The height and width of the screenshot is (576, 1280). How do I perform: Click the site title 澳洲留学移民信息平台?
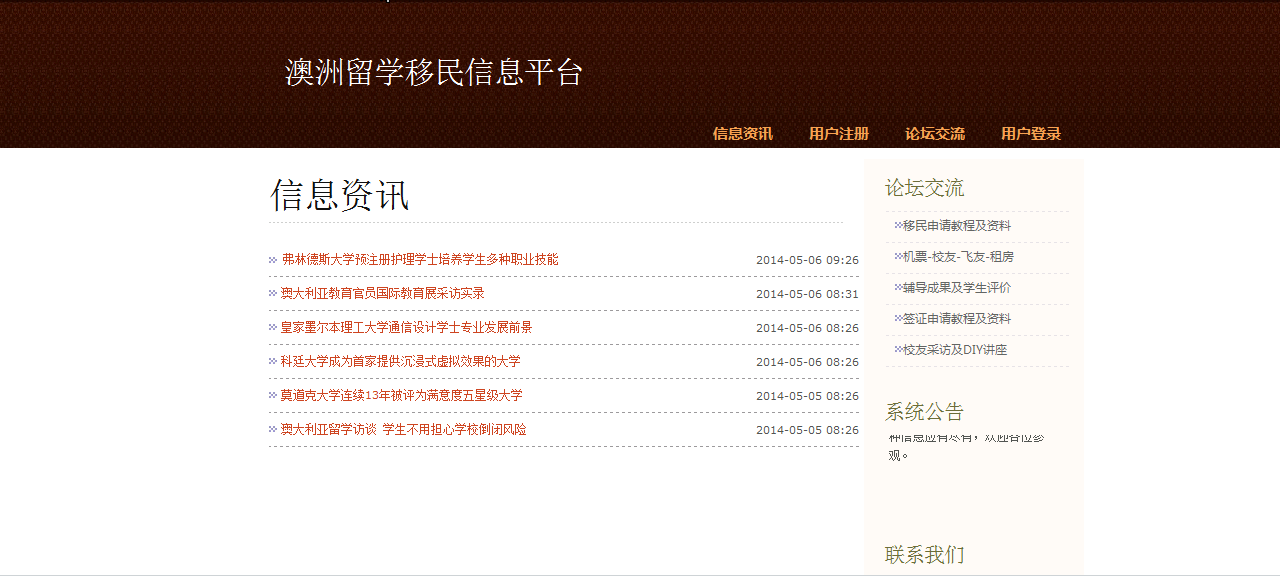pos(434,73)
